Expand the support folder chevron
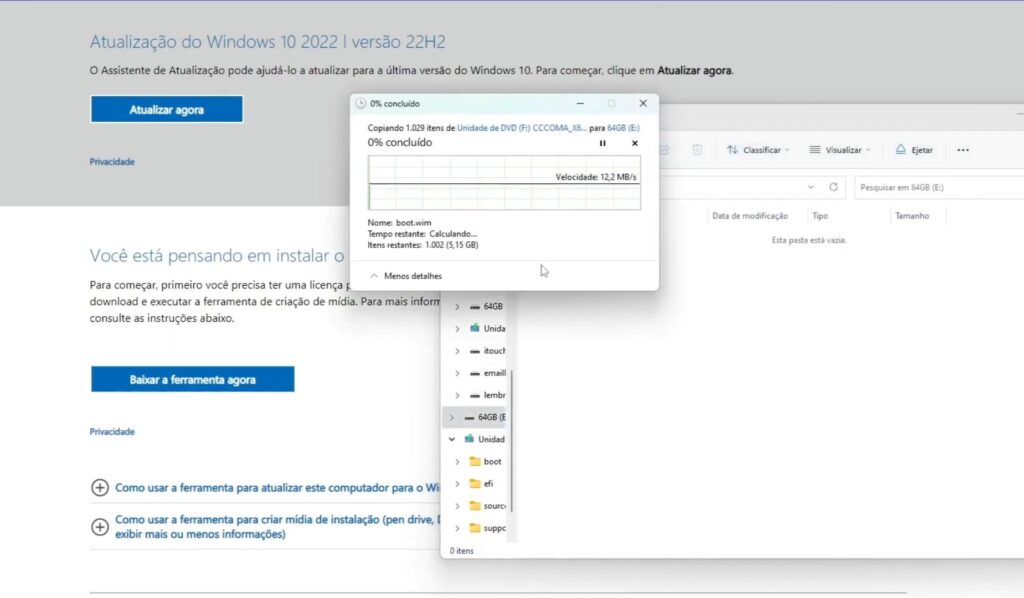 point(457,528)
